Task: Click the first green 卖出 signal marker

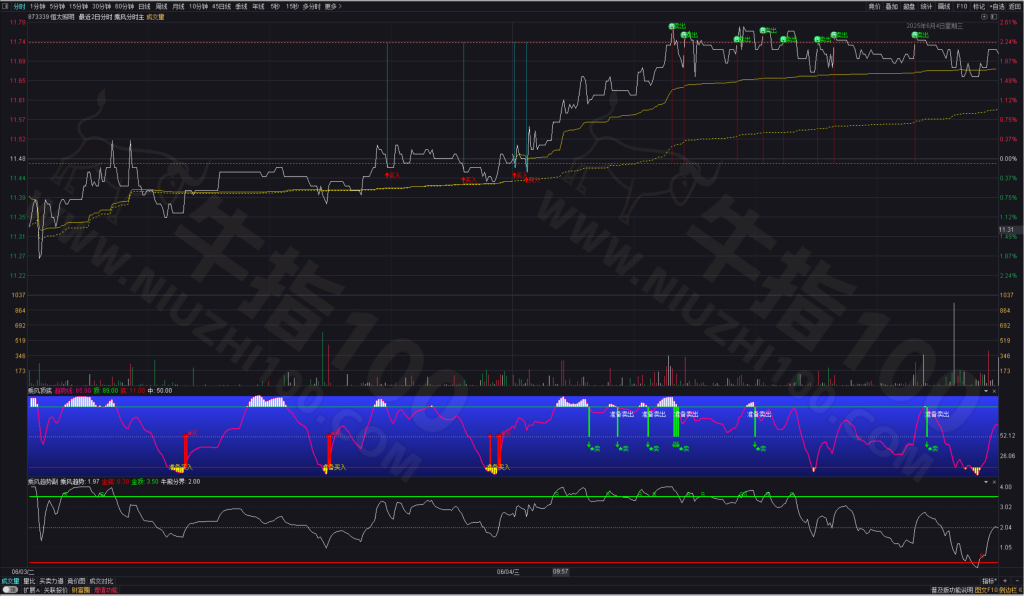Action: point(671,27)
